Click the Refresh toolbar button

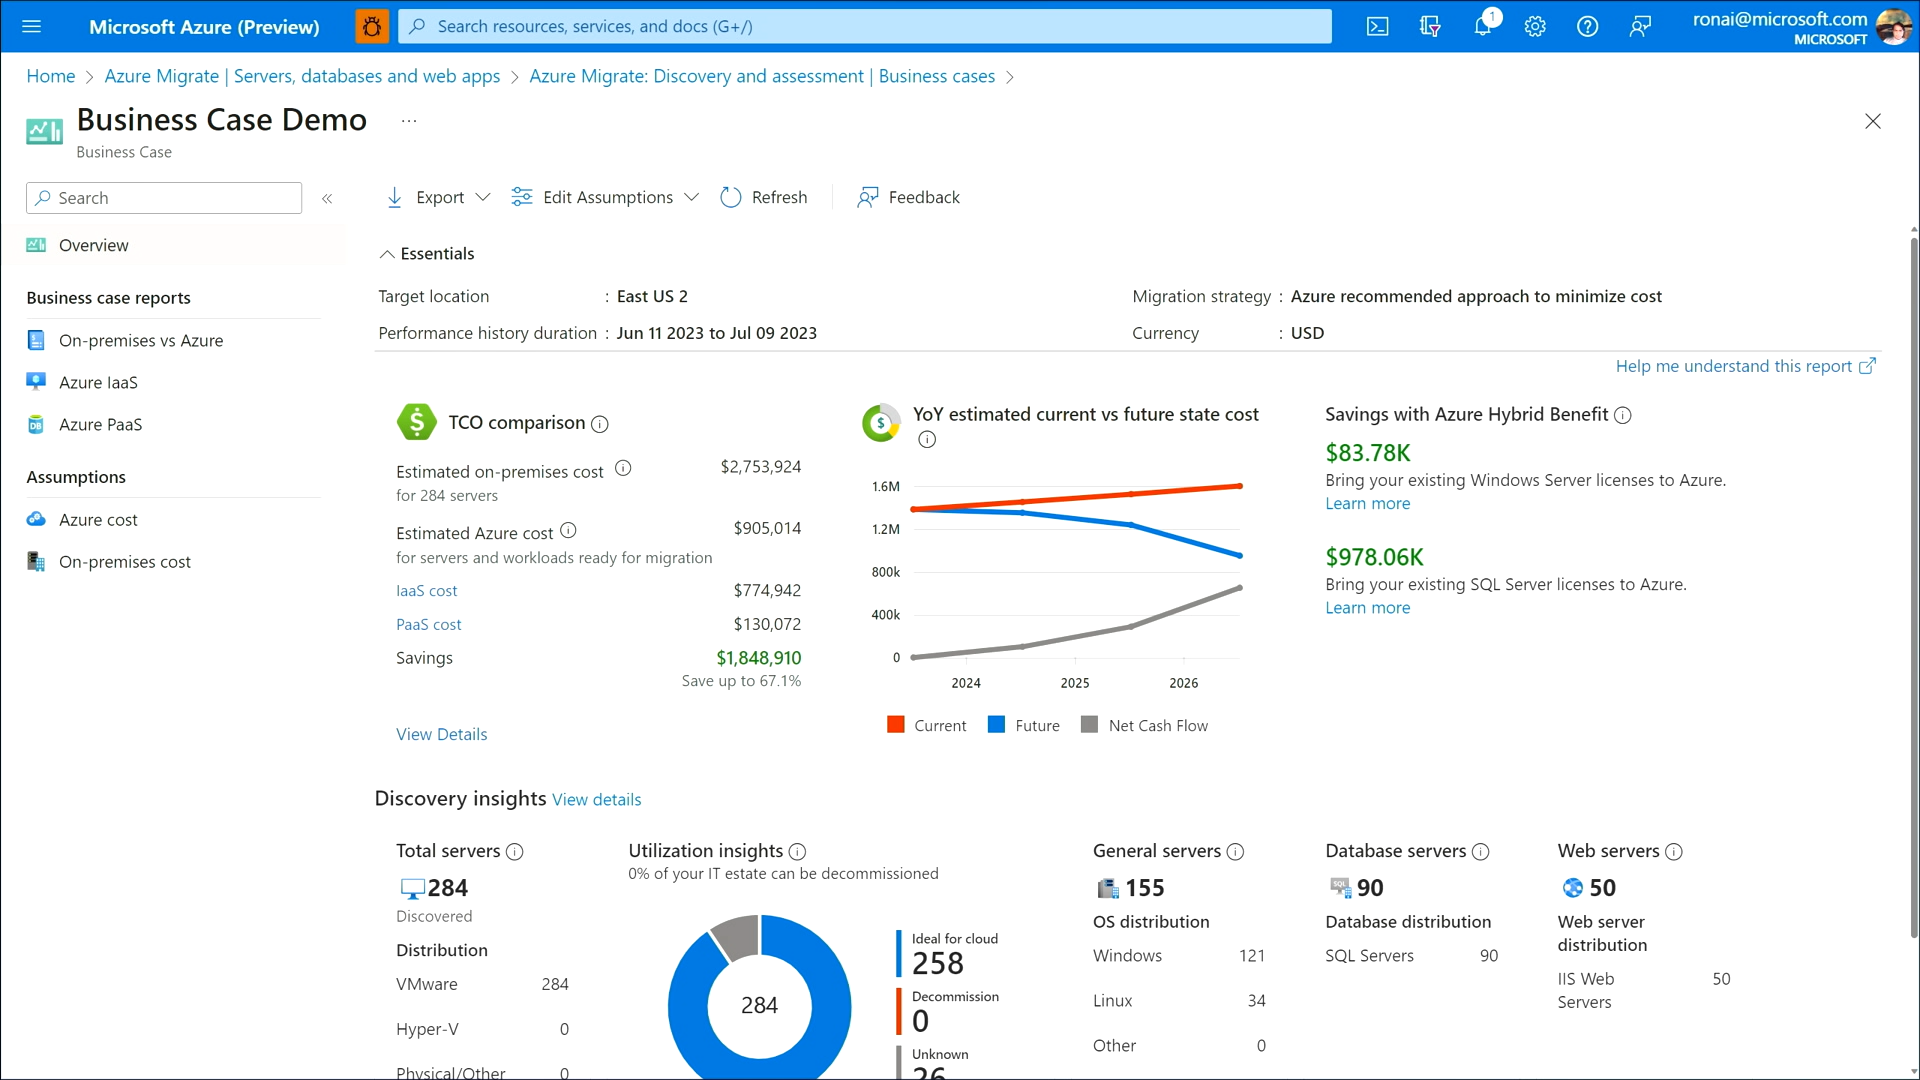point(764,197)
